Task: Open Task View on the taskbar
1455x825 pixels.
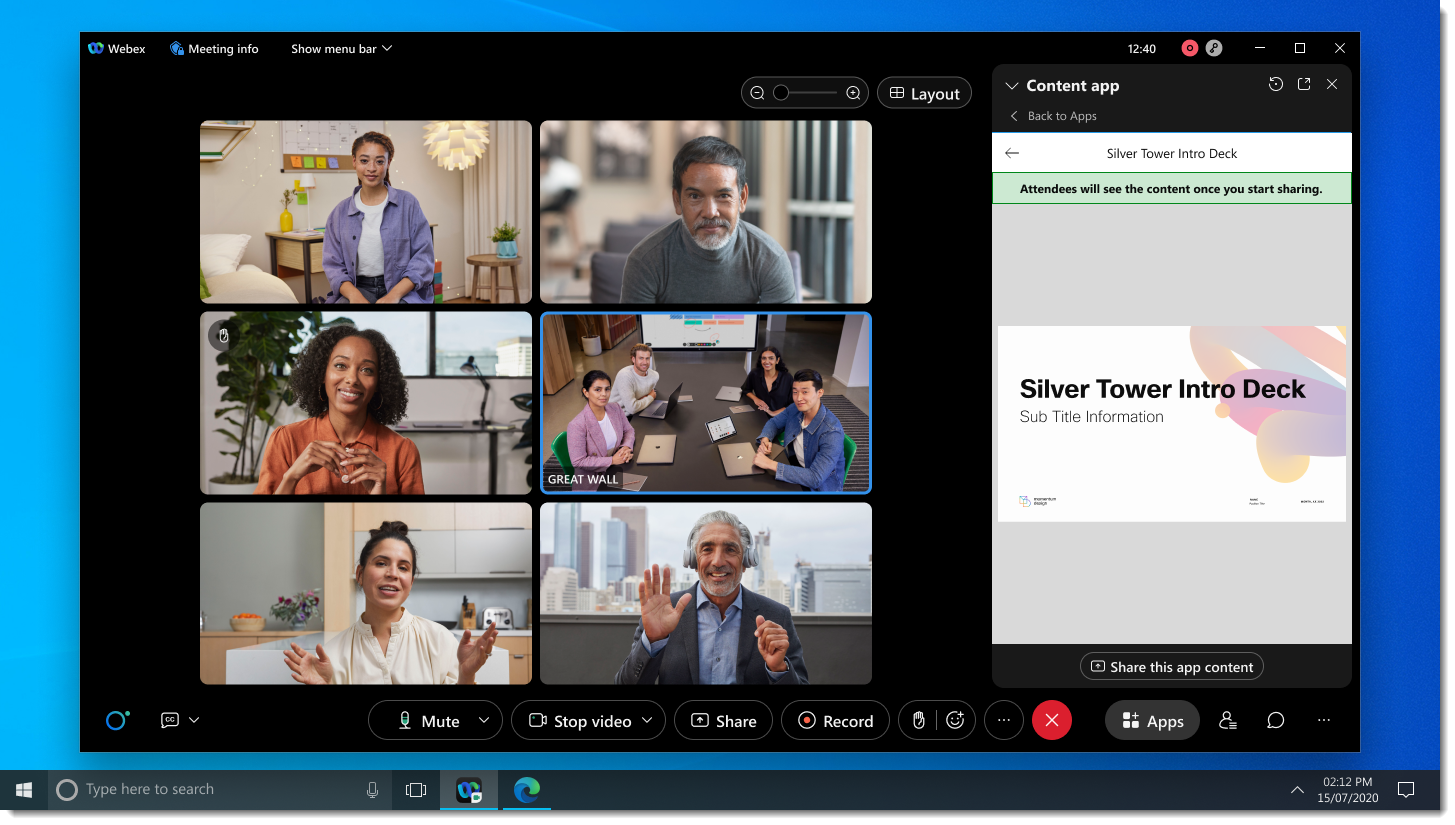Action: [416, 790]
